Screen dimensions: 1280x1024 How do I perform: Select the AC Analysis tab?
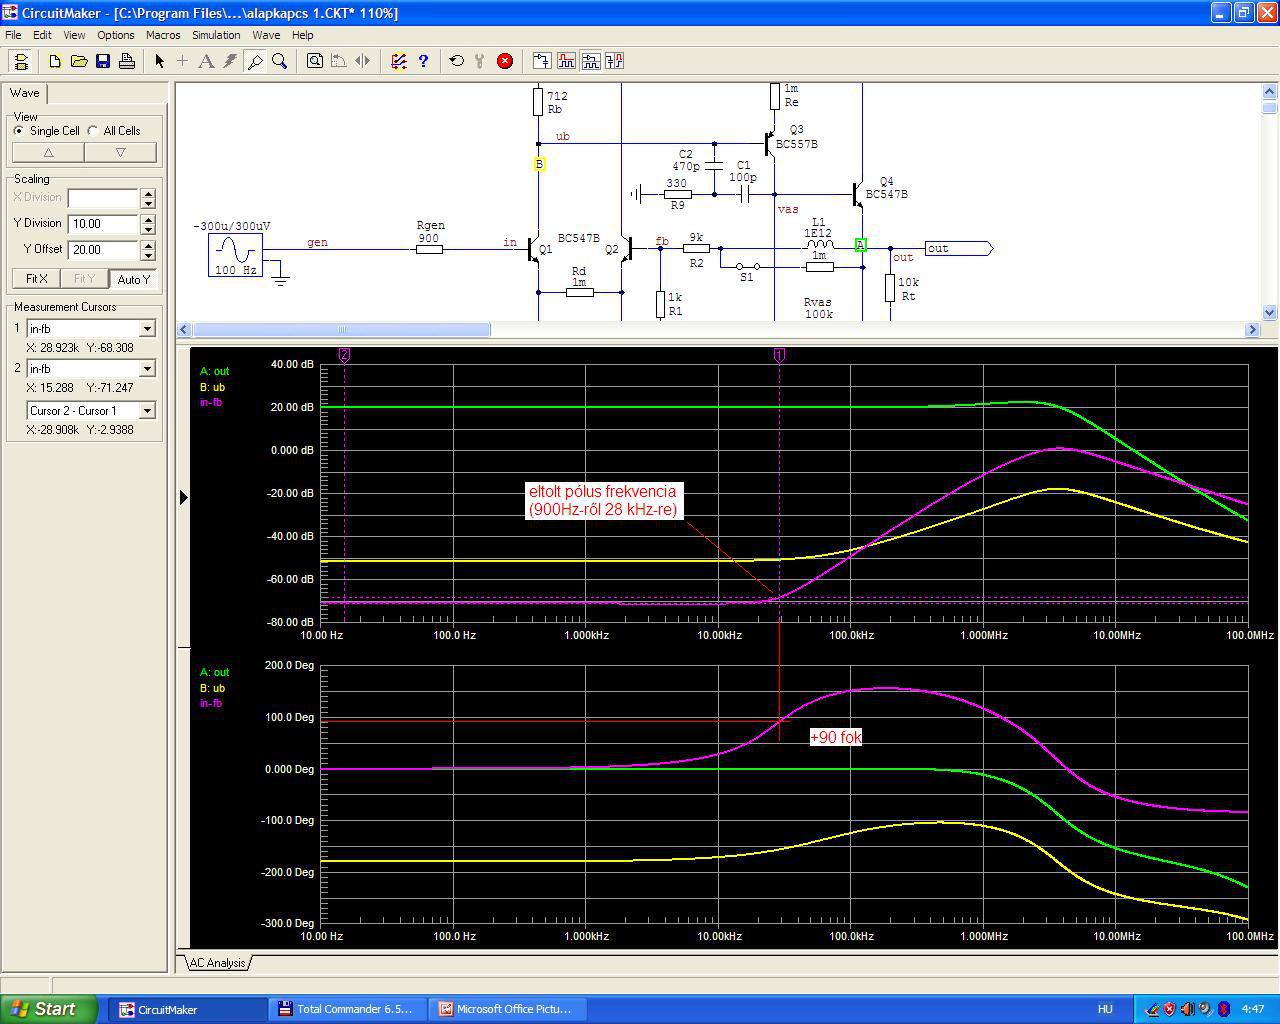coord(217,963)
